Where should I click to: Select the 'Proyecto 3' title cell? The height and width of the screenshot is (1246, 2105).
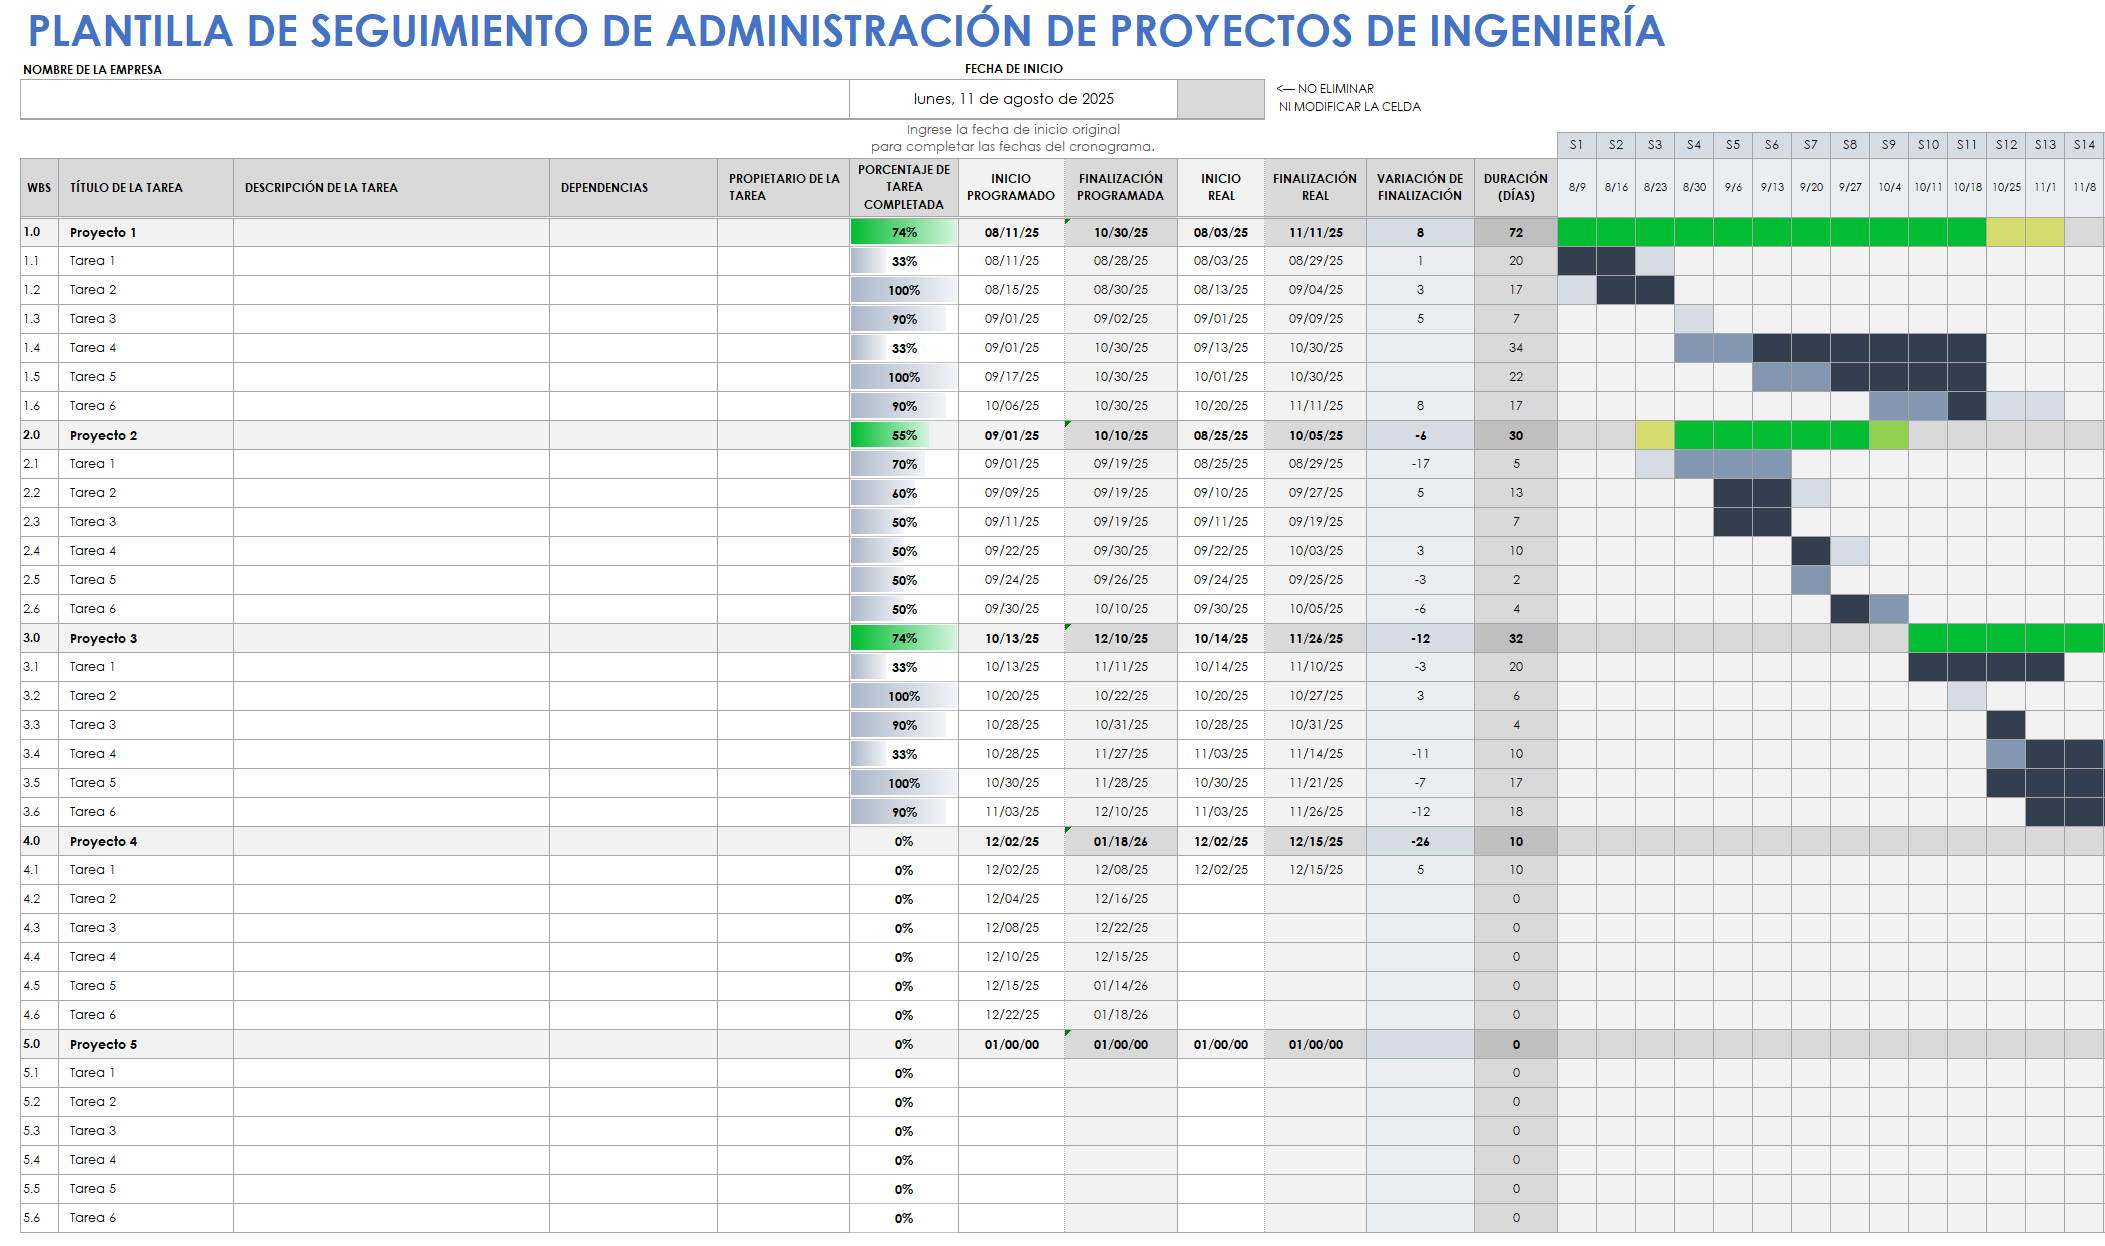146,638
